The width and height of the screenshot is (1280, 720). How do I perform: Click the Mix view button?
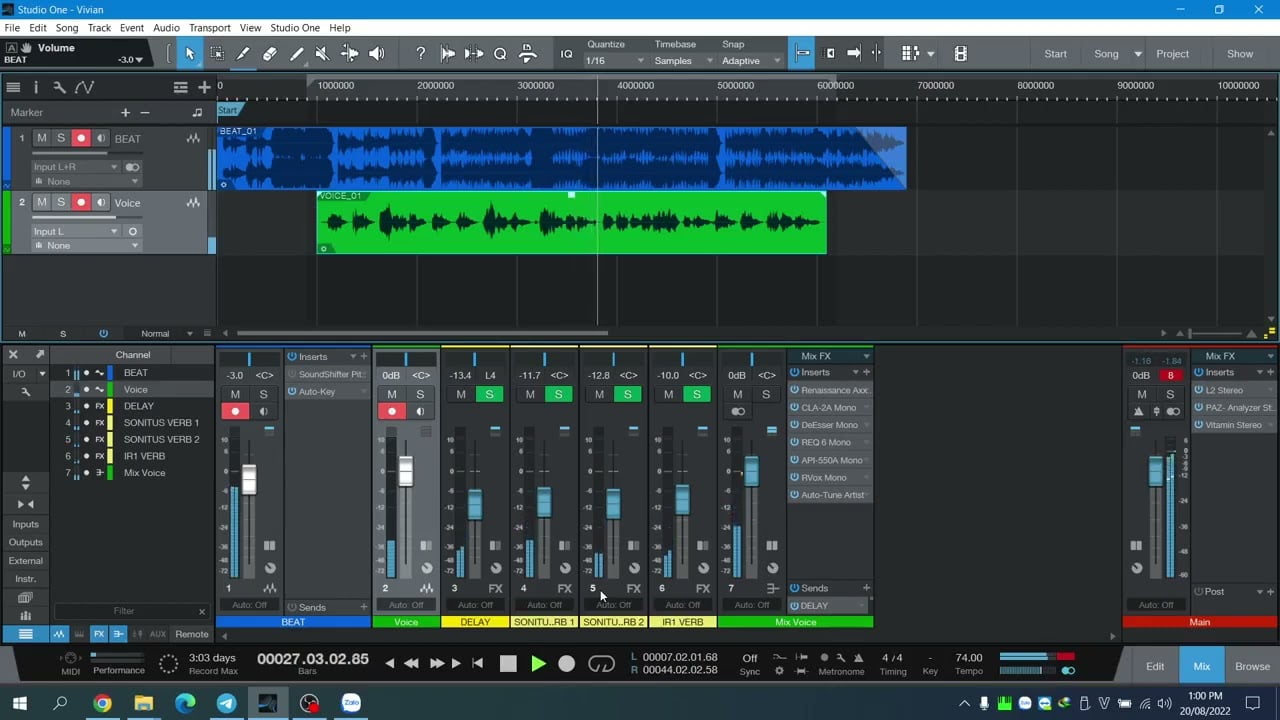tap(1202, 666)
